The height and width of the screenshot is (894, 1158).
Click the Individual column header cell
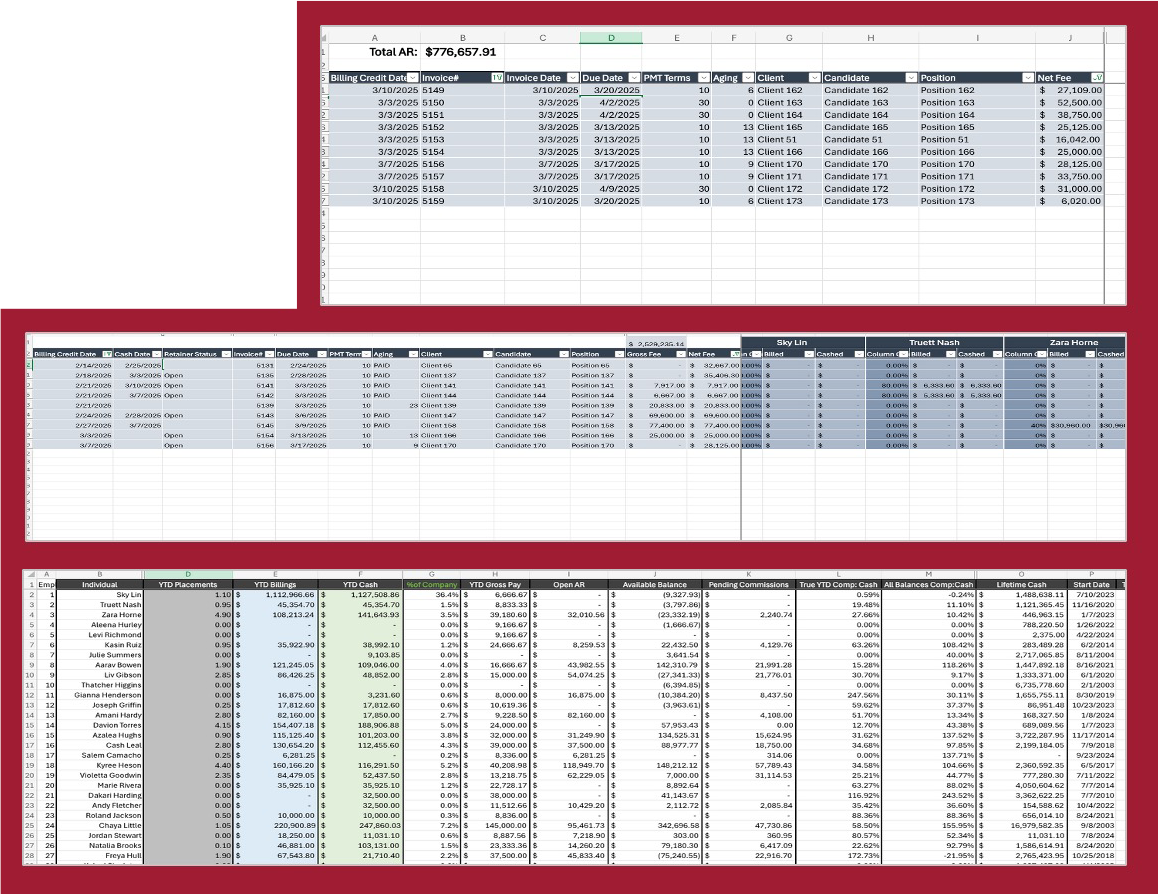100,585
